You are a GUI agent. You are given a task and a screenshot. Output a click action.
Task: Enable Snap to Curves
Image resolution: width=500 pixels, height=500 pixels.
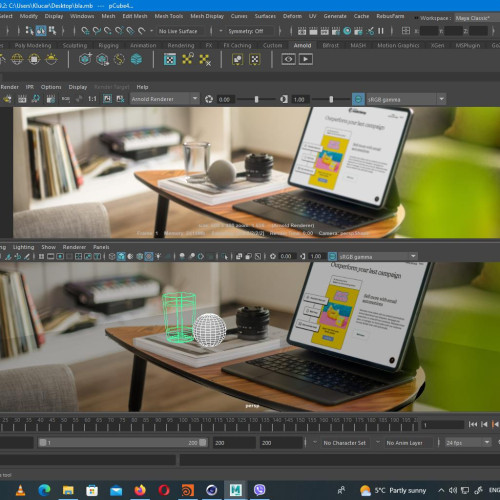tap(97, 31)
